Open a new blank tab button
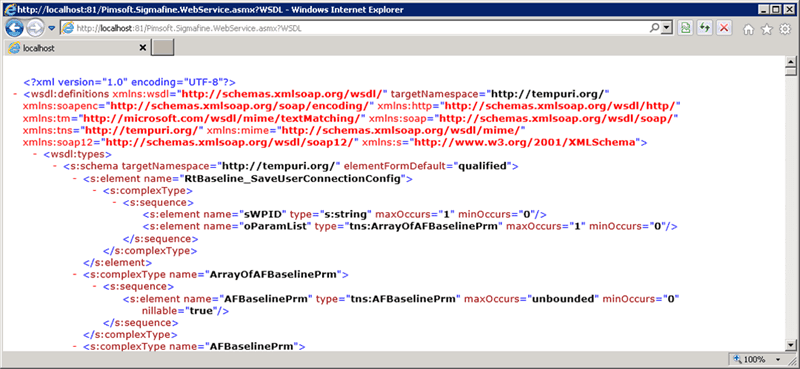This screenshot has width=800, height=369. coord(163,48)
